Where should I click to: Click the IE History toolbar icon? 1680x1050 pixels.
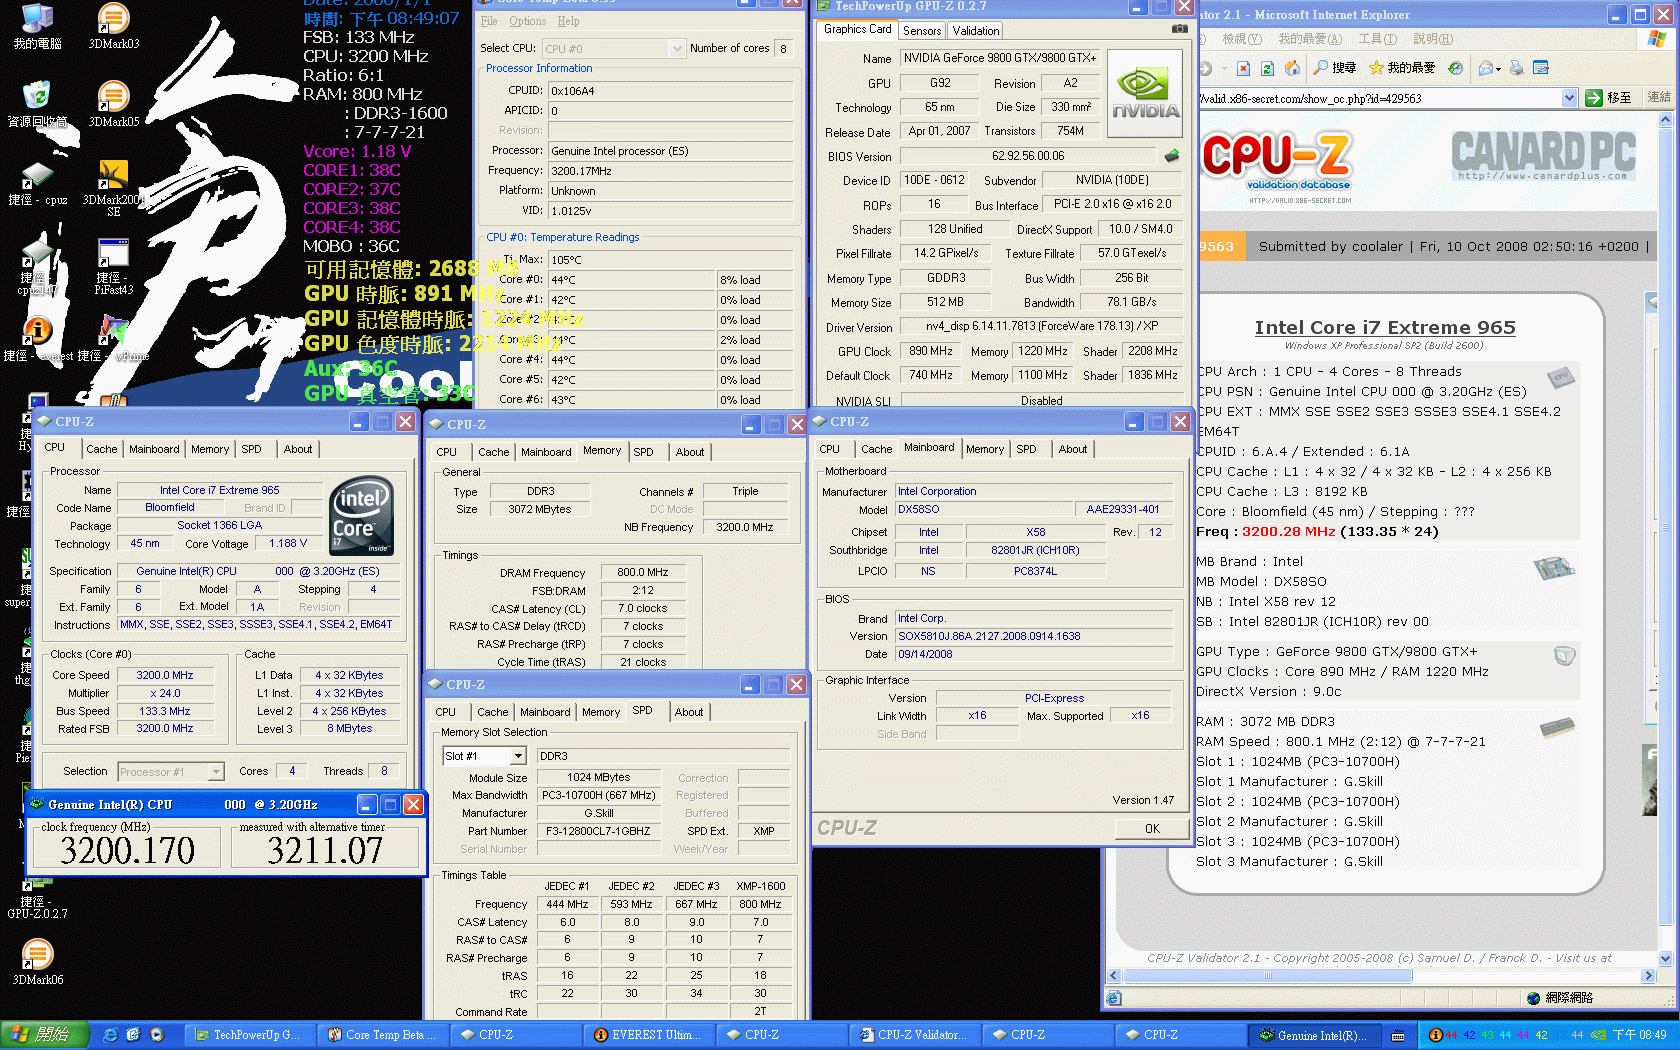tap(1456, 68)
